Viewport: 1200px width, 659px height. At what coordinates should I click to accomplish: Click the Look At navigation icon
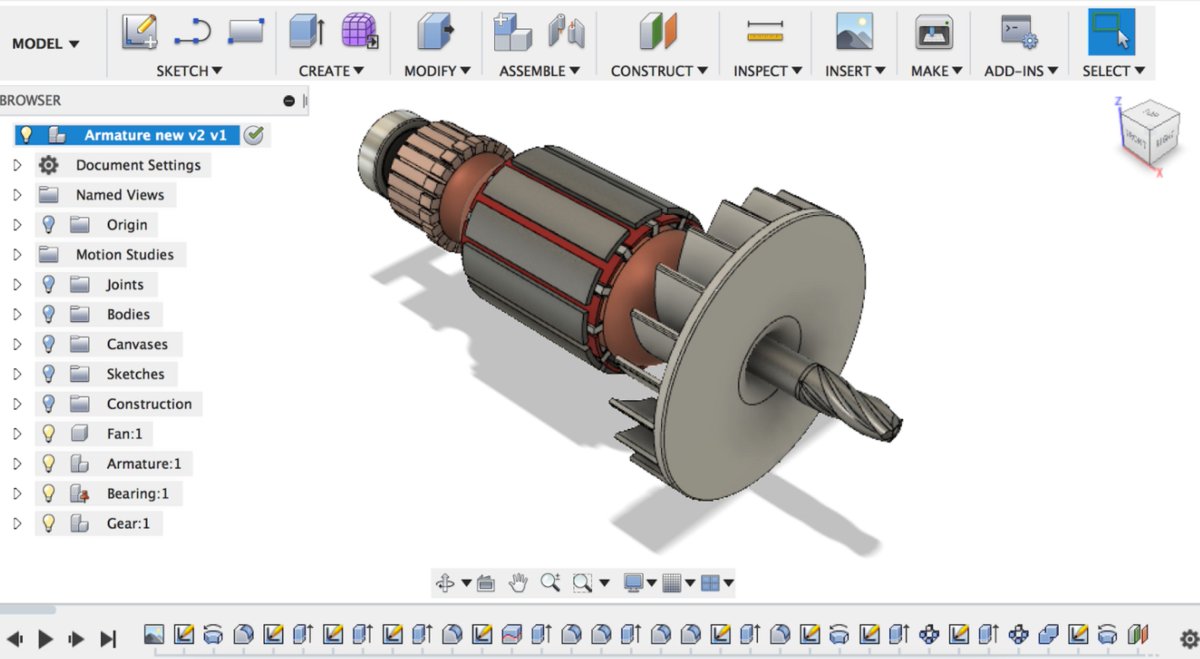click(x=486, y=582)
